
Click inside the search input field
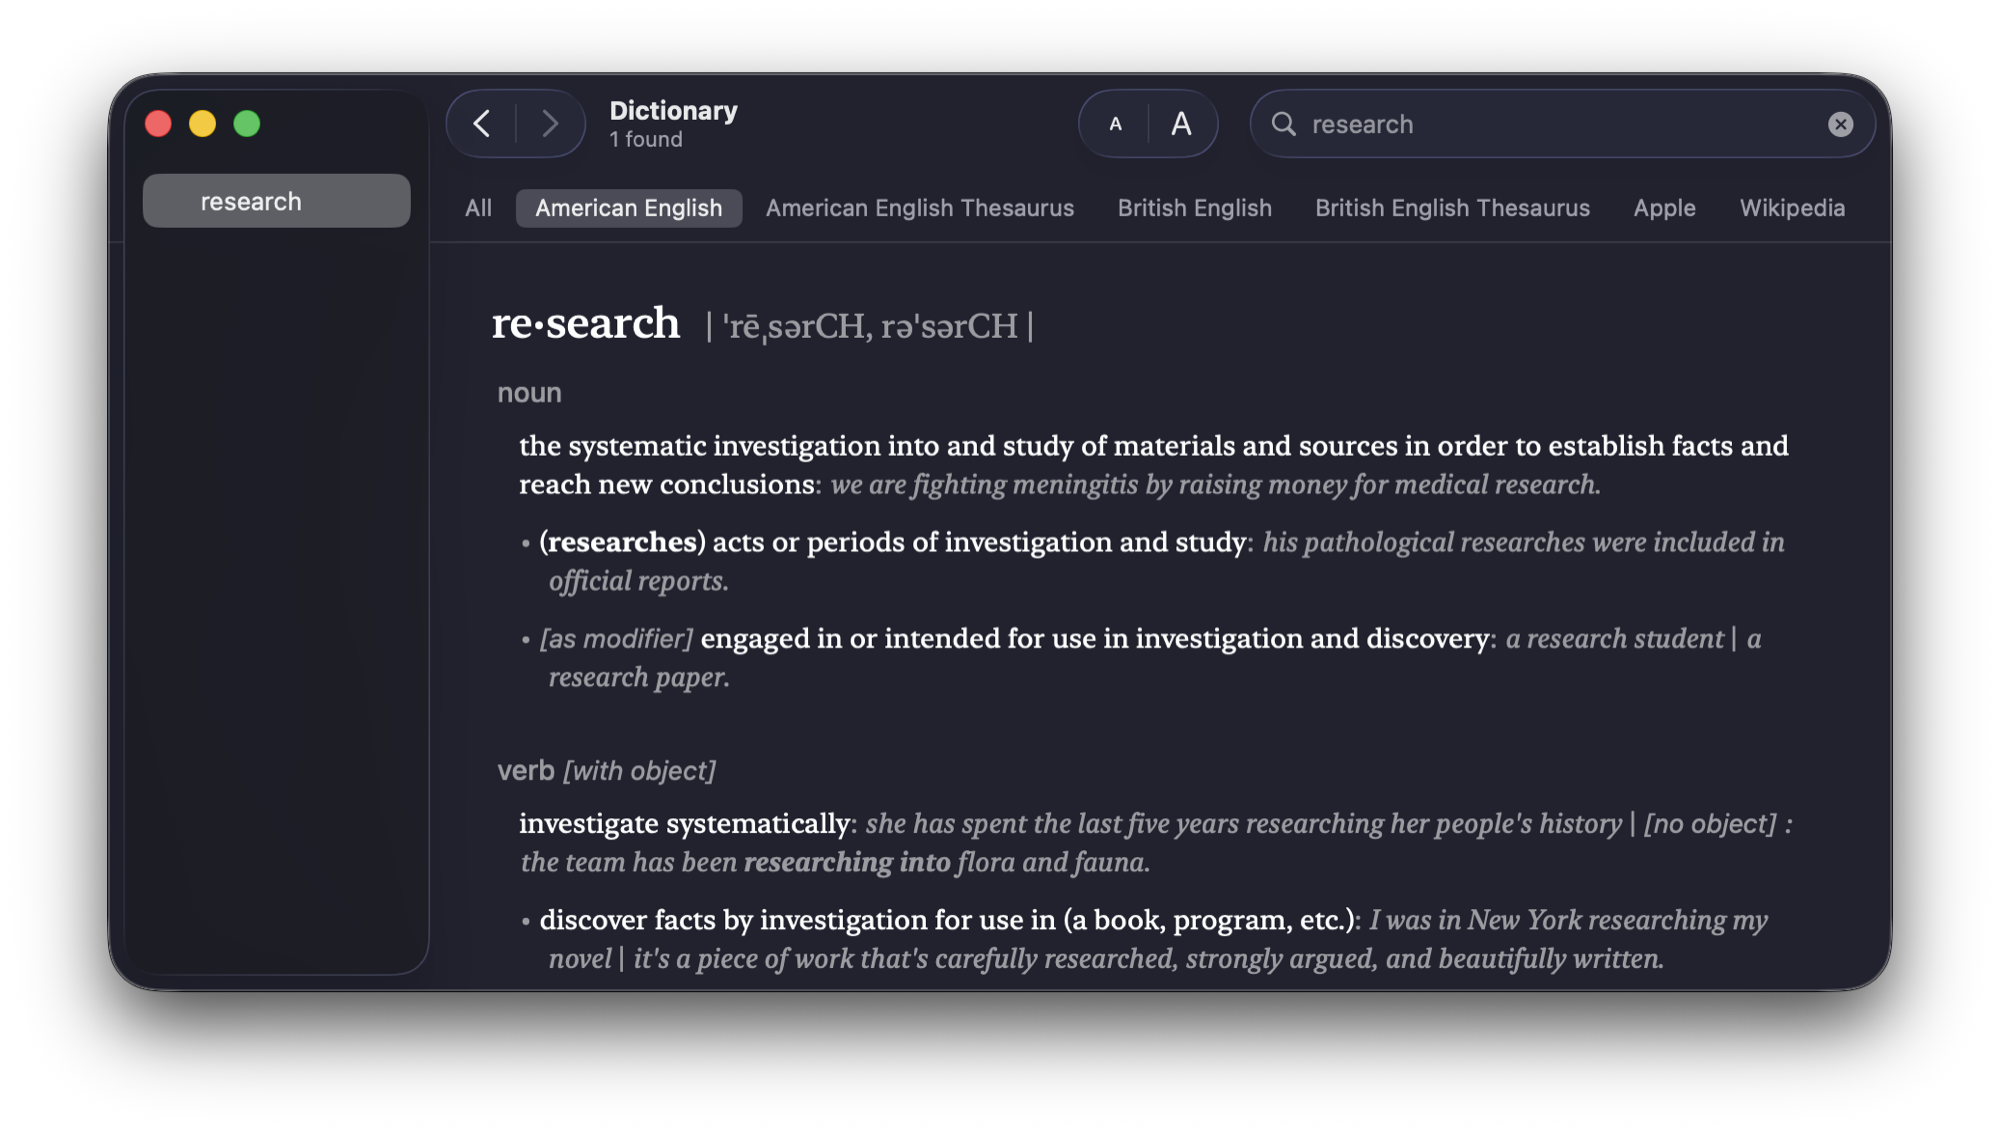coord(1500,124)
